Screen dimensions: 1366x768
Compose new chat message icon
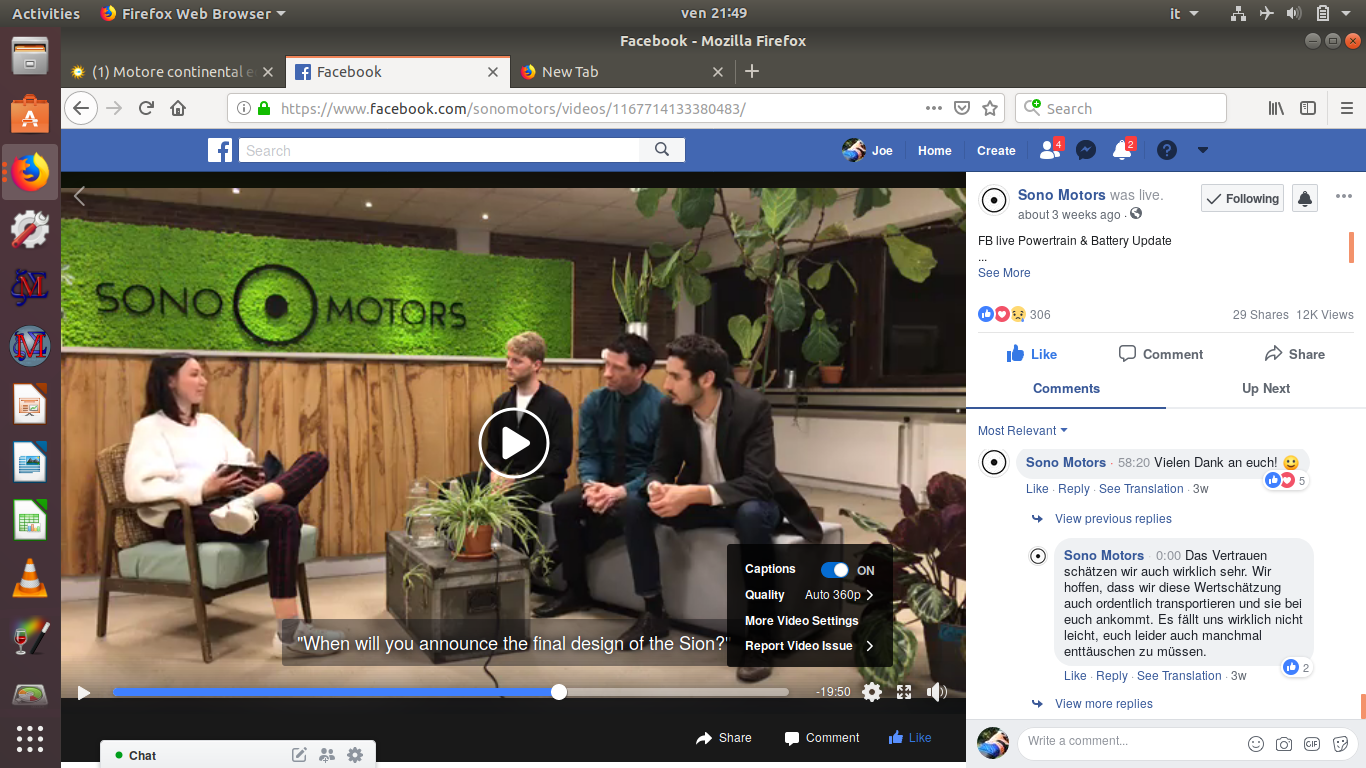[299, 755]
